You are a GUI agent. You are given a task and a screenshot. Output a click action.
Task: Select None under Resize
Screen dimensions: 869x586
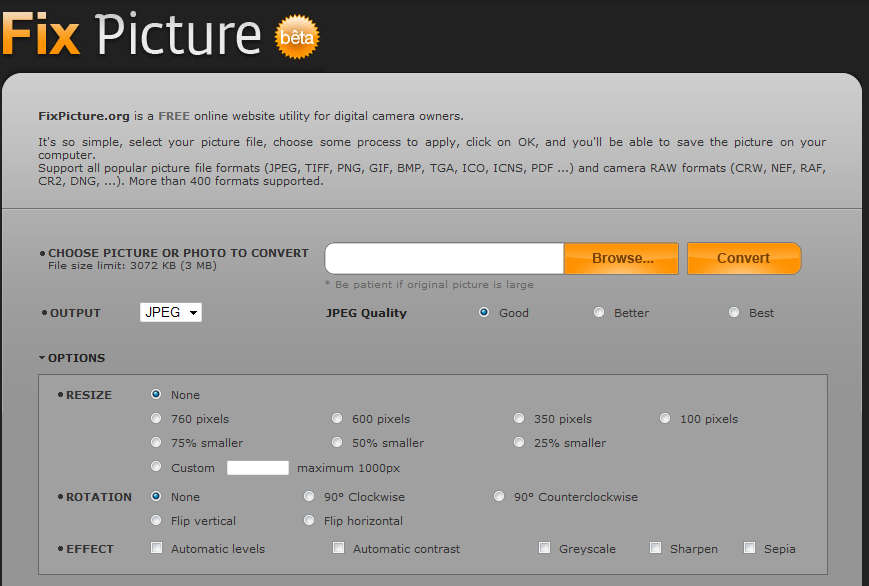pyautogui.click(x=156, y=394)
